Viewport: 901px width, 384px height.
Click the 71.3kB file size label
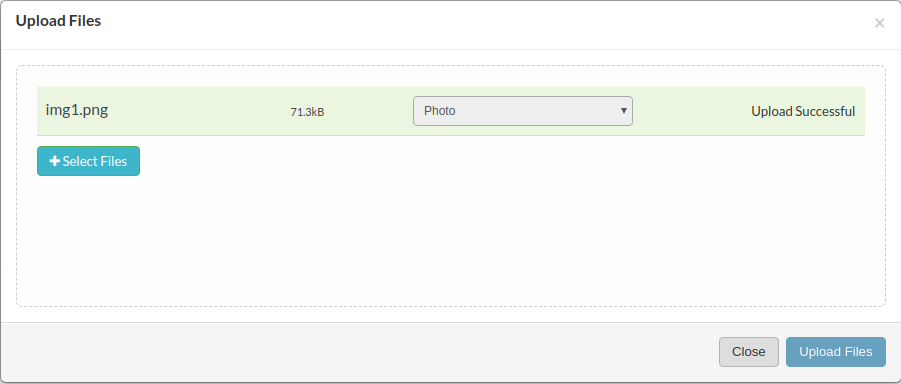coord(307,112)
